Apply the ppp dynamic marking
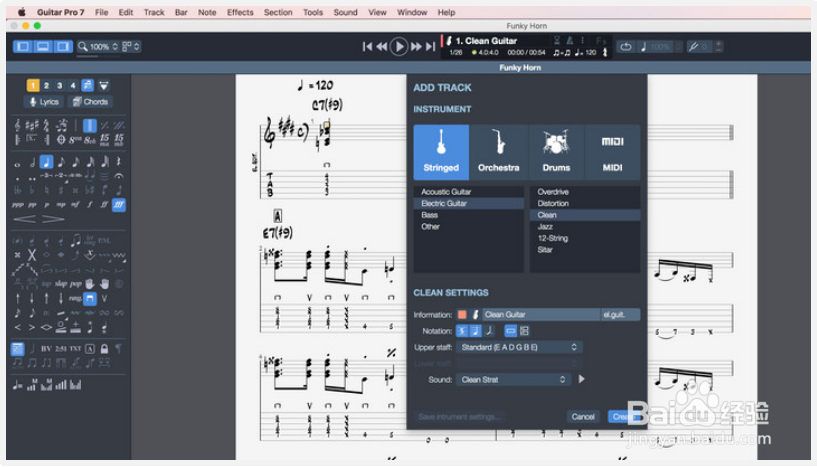817x467 pixels. 17,205
